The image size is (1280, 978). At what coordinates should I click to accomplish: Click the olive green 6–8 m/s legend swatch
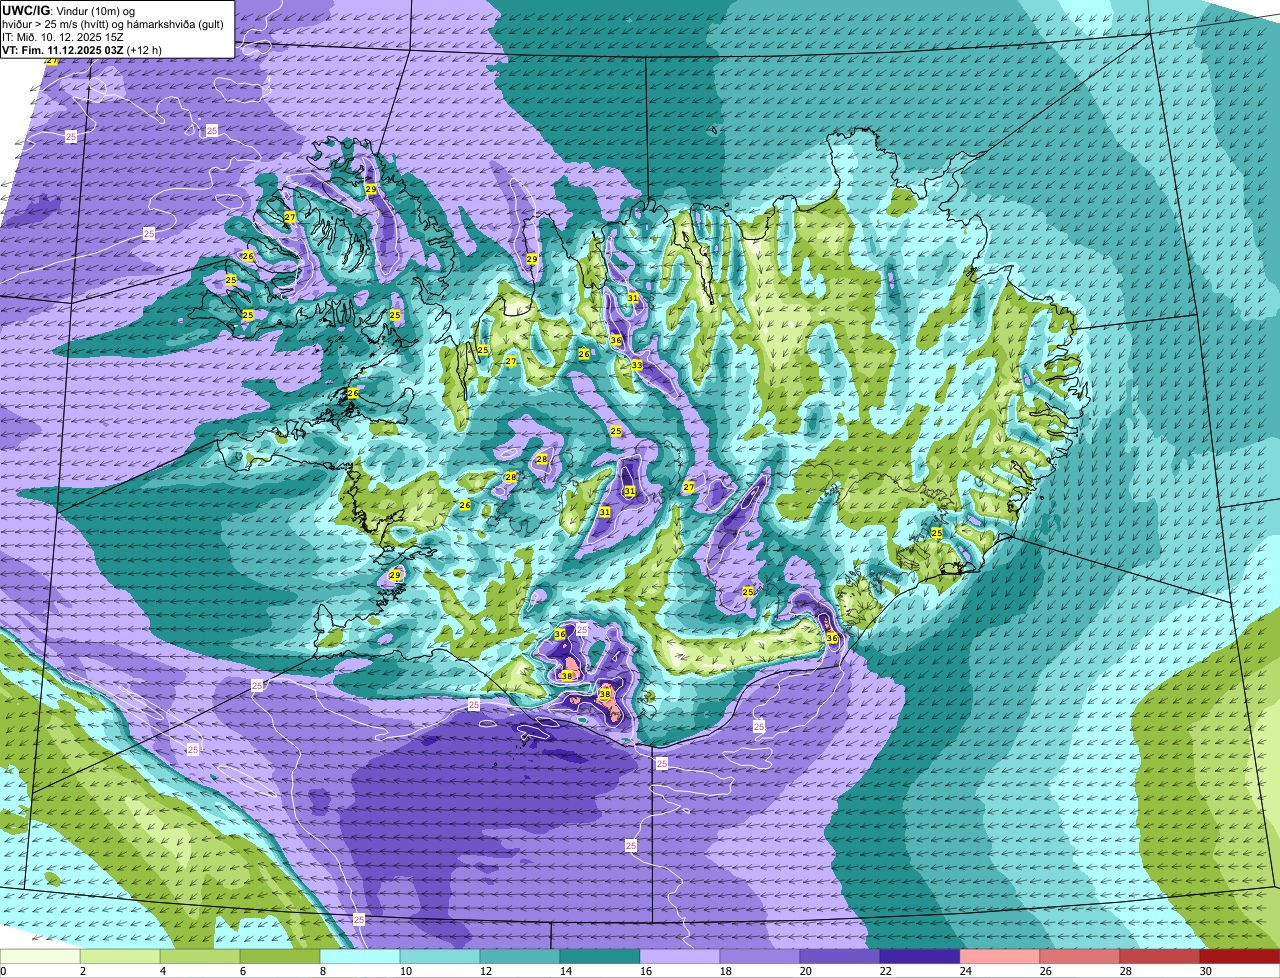[x=280, y=957]
